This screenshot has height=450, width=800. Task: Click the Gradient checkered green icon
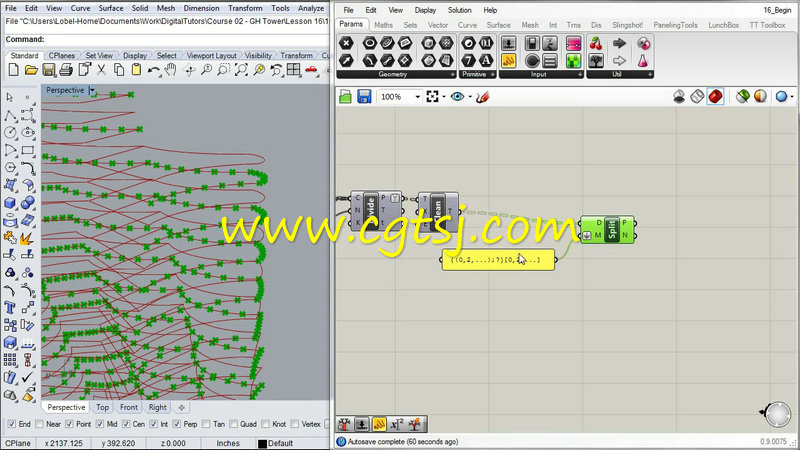coord(573,61)
